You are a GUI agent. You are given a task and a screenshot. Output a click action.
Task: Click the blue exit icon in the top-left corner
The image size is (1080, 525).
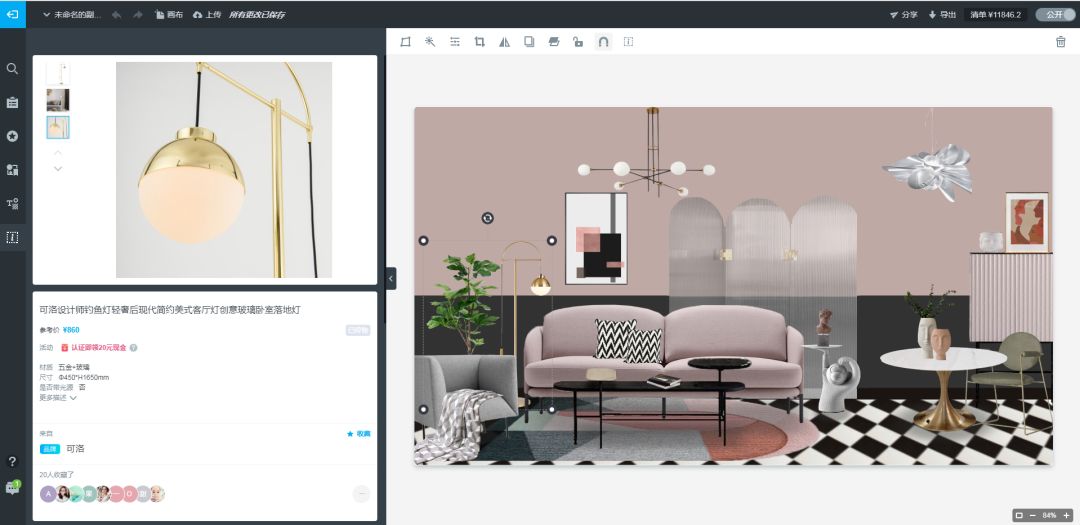click(x=12, y=14)
